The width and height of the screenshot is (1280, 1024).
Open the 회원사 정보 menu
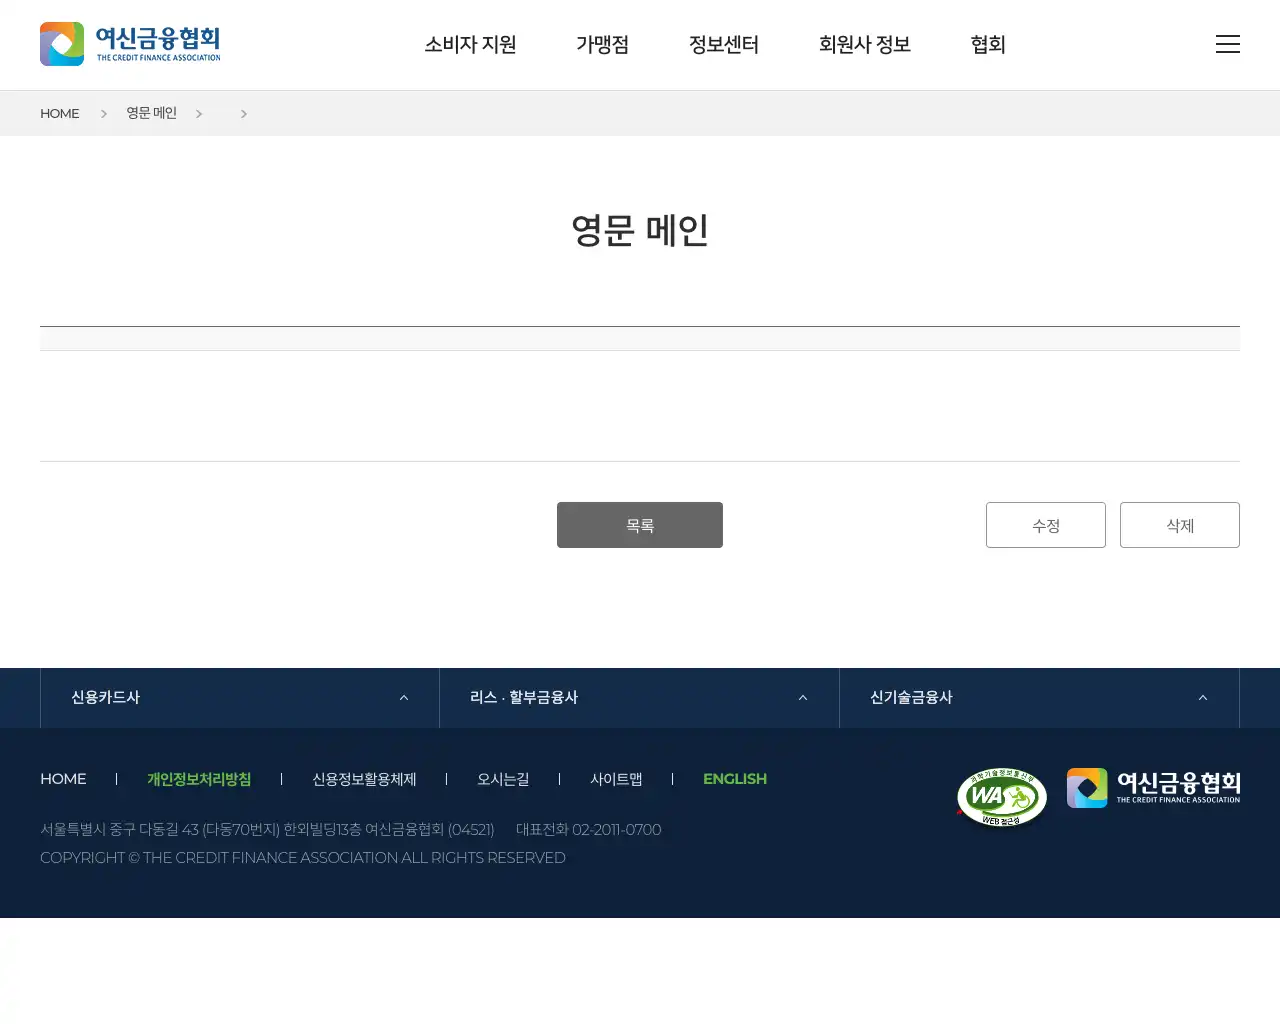(x=865, y=44)
